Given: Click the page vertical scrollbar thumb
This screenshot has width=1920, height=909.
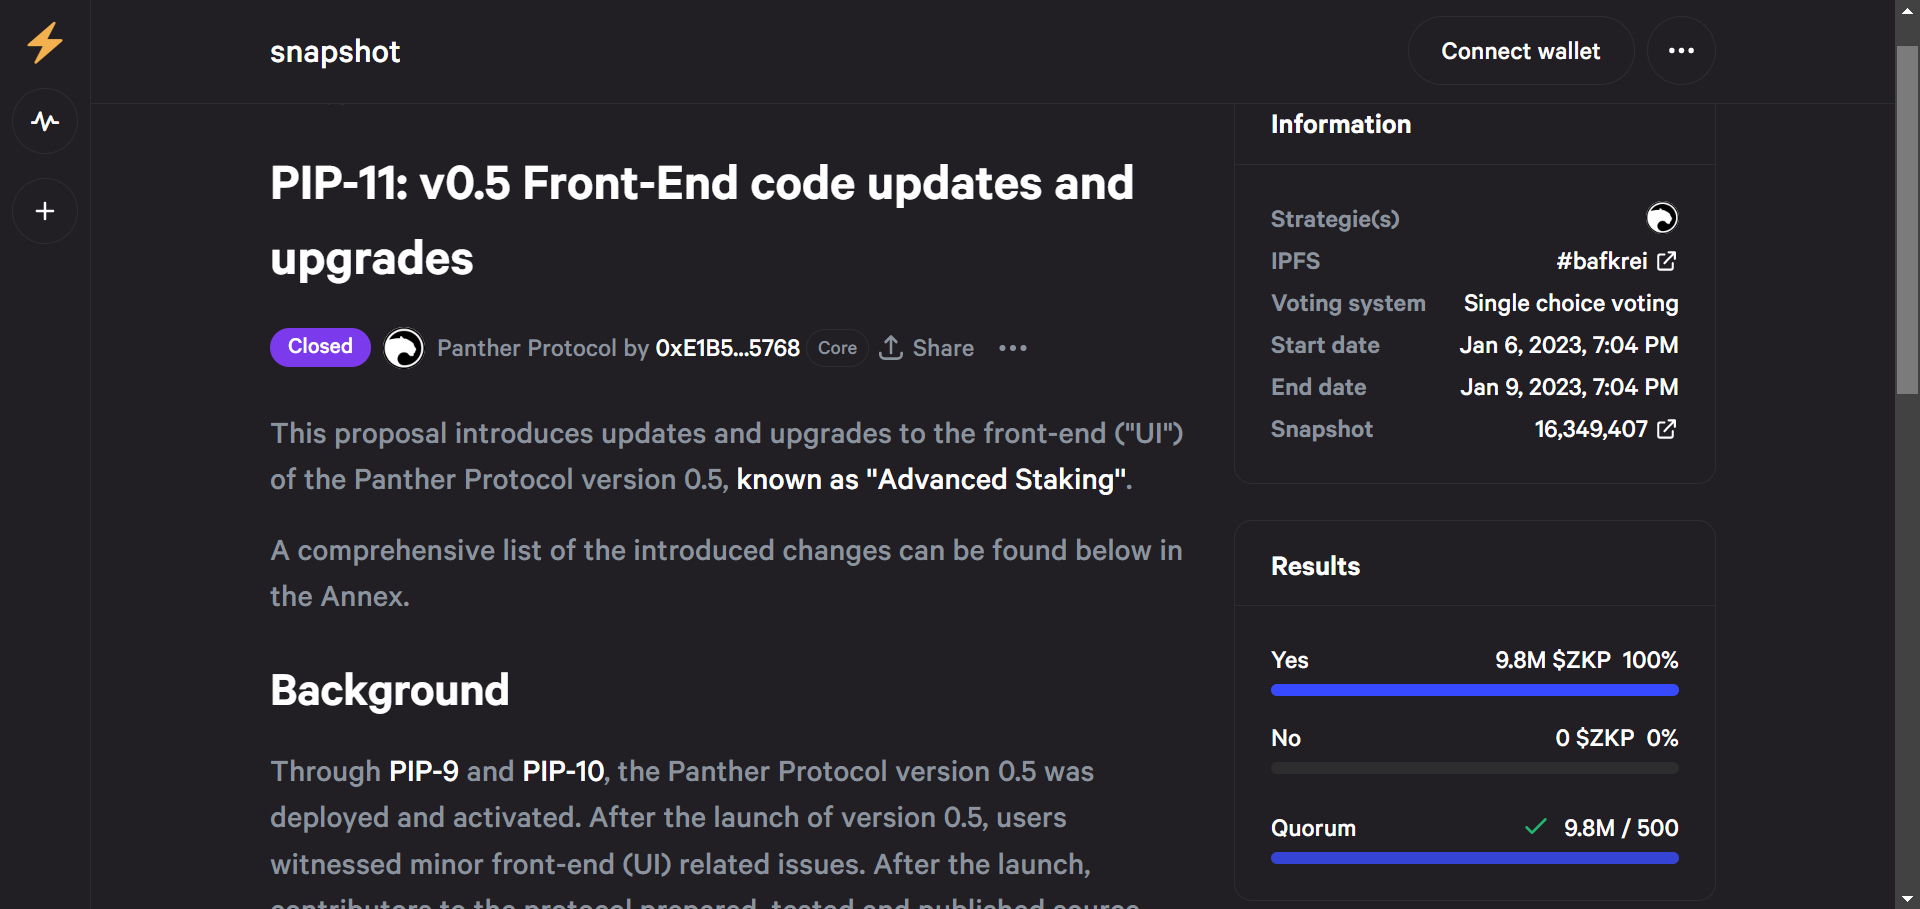Looking at the screenshot, I should [1907, 220].
